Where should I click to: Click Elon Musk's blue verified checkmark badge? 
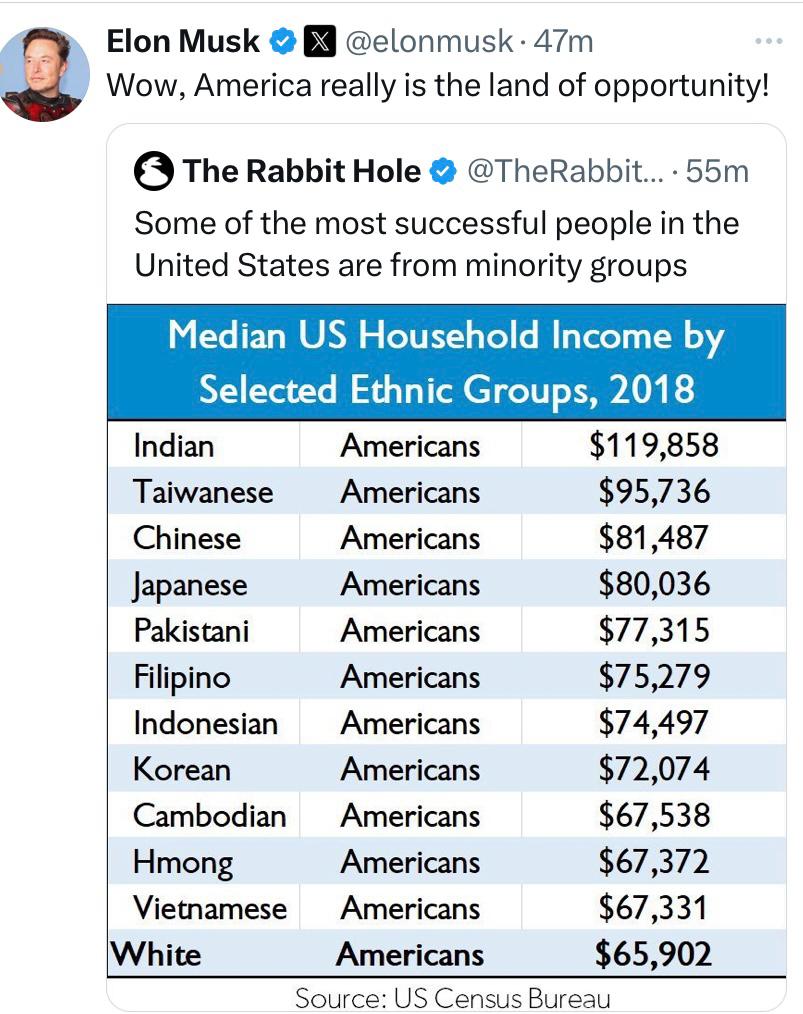click(x=283, y=42)
